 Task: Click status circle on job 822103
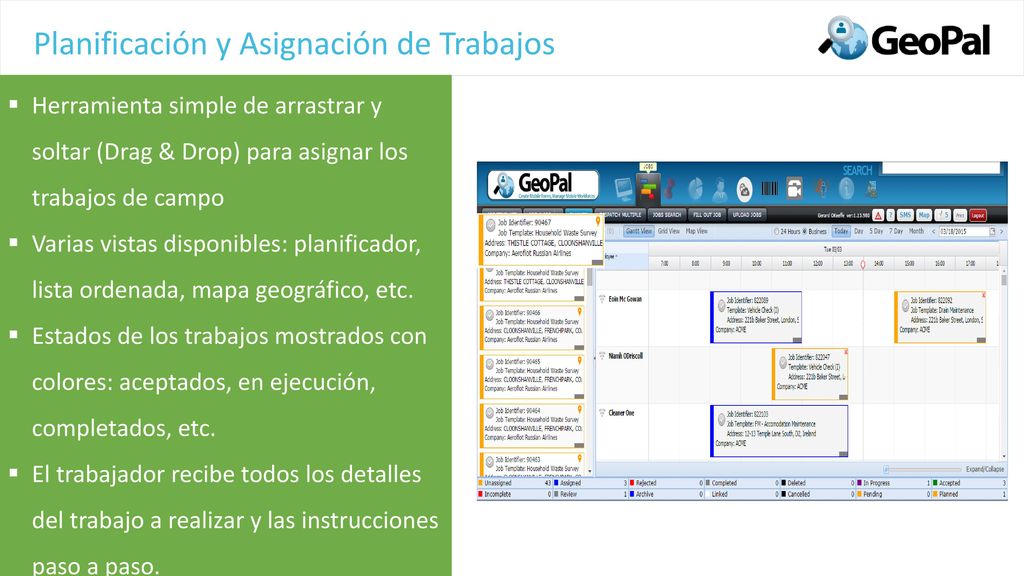[x=722, y=419]
